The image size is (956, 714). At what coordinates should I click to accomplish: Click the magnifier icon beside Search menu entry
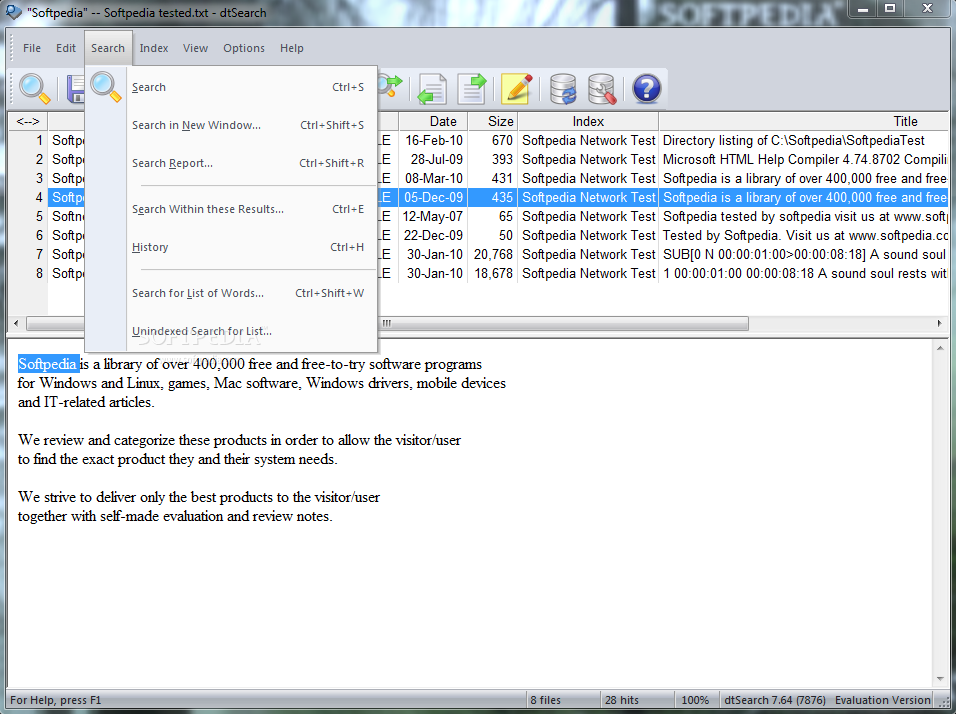106,87
